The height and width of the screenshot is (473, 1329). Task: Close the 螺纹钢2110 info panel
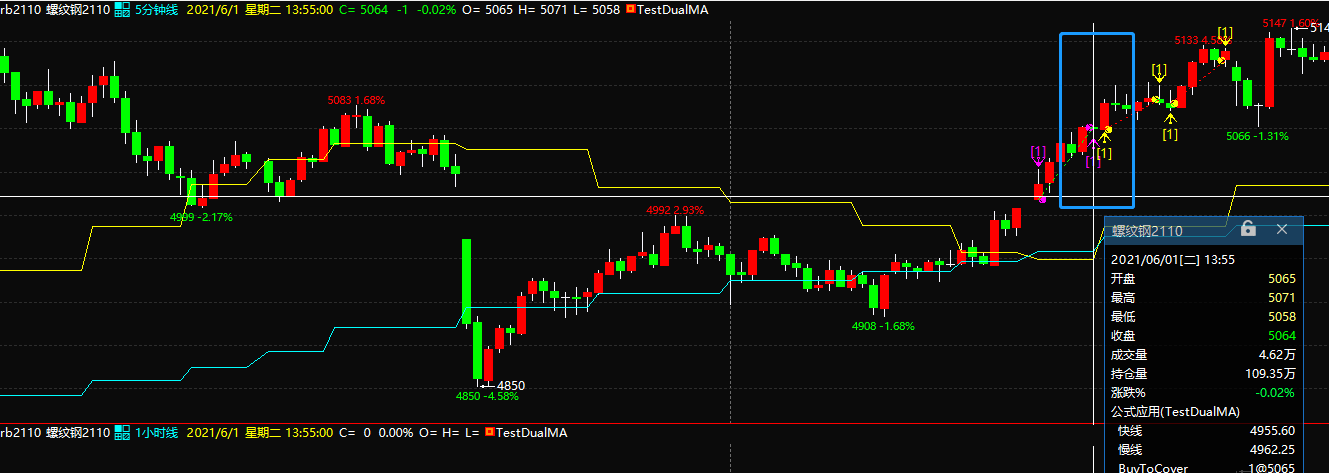point(1282,229)
